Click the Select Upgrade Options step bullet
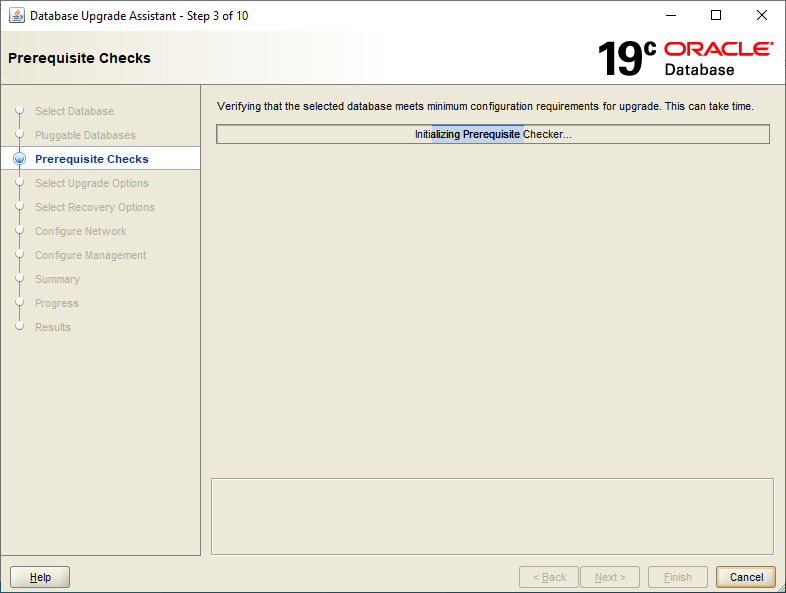 tap(20, 182)
